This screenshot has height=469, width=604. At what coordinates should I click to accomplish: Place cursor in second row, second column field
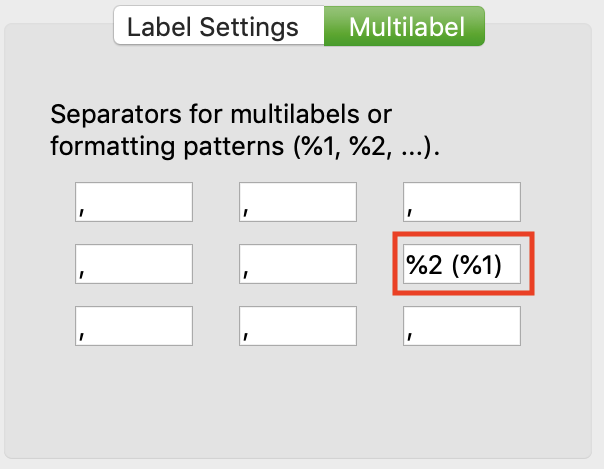298,264
